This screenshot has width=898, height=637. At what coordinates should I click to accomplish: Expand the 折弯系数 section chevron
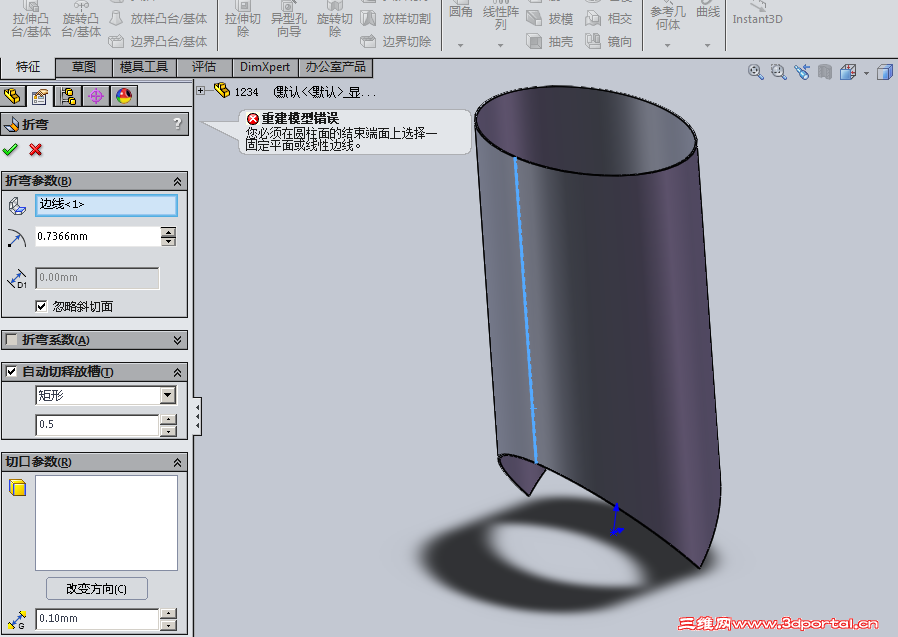(178, 340)
